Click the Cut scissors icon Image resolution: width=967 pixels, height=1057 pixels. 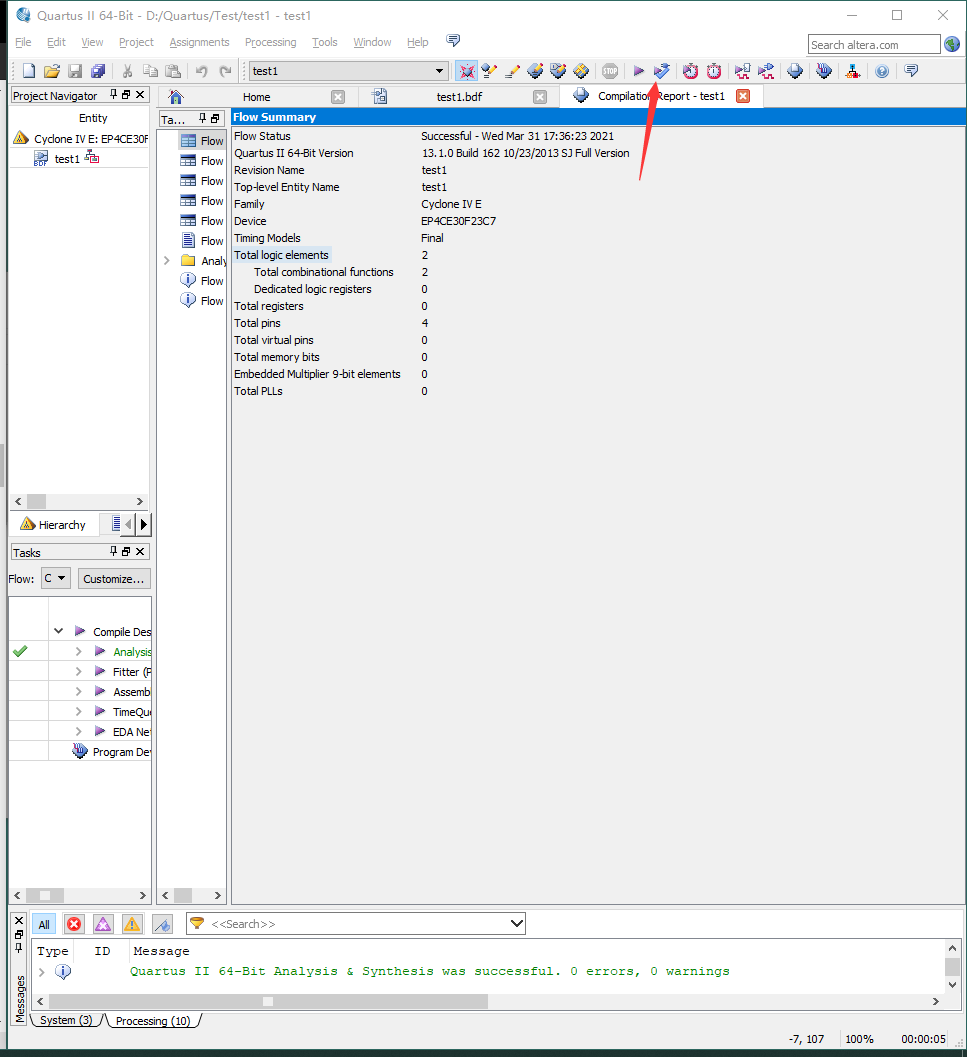pyautogui.click(x=127, y=71)
